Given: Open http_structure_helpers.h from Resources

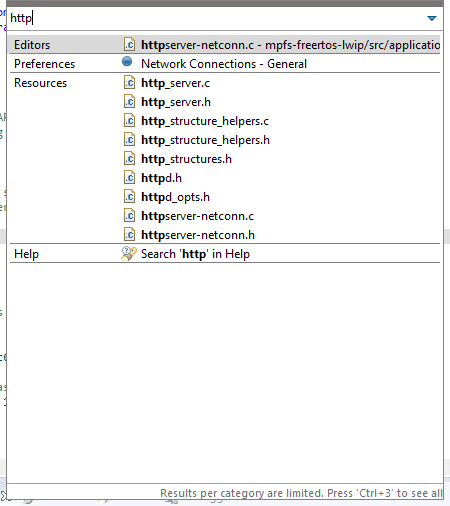Looking at the screenshot, I should point(205,140).
